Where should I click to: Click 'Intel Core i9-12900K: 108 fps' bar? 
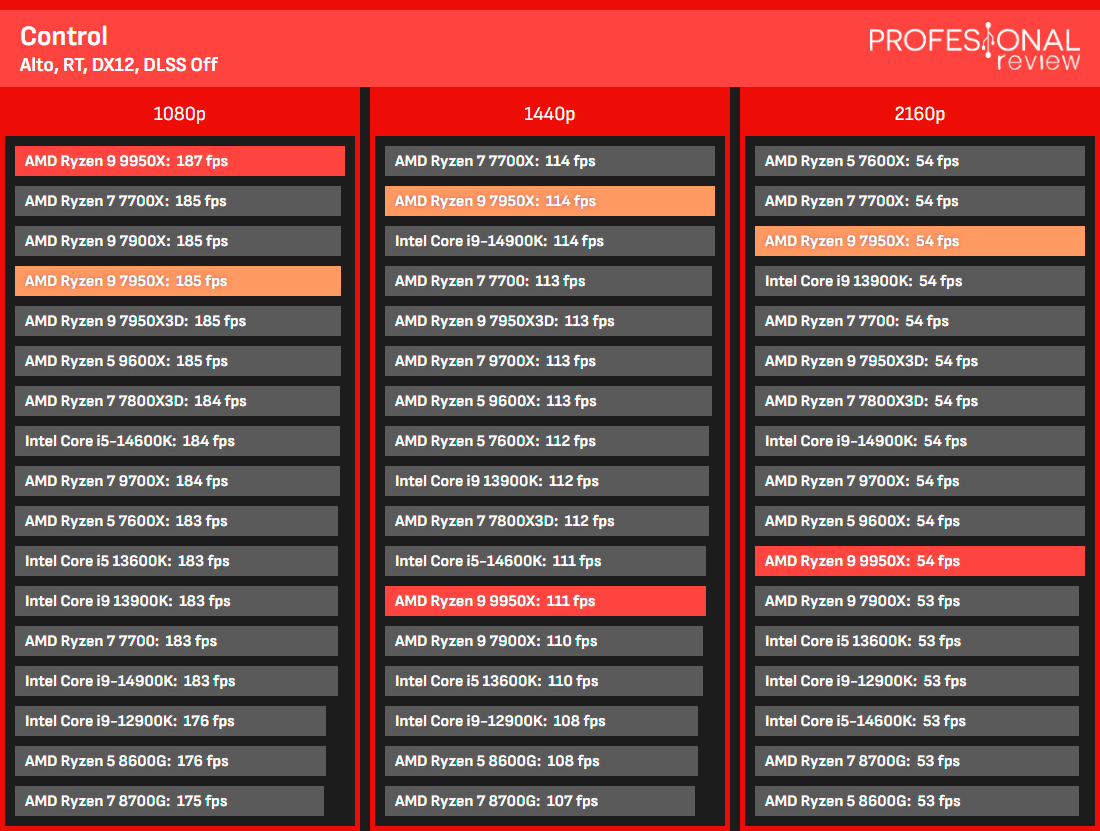[x=542, y=720]
